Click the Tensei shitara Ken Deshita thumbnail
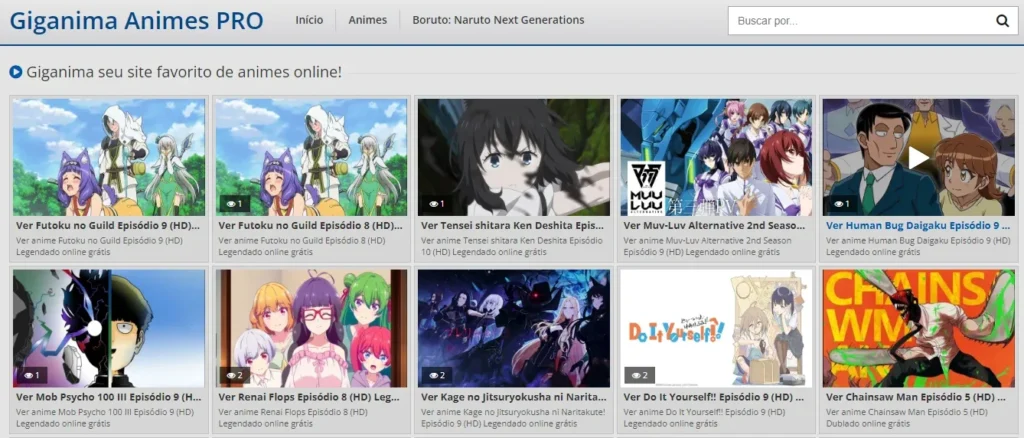Screen dimensions: 1024x438 click(x=514, y=157)
